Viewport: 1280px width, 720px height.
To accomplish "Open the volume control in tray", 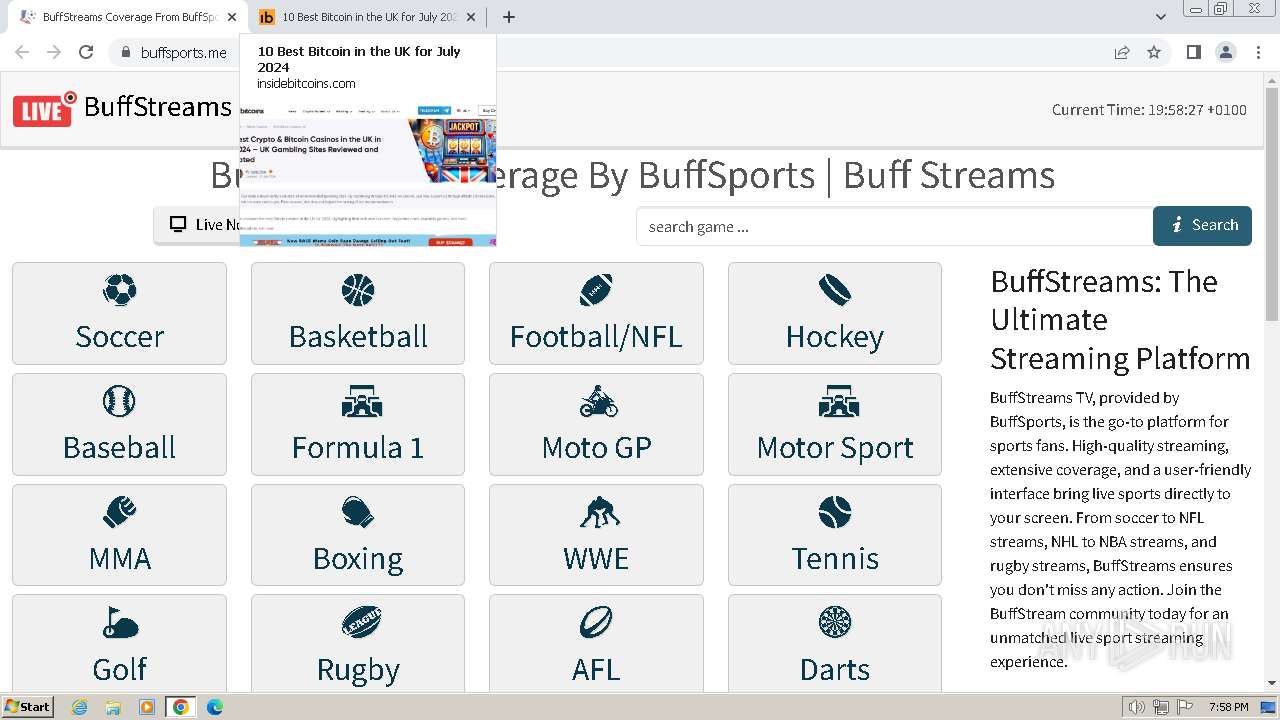I will coord(1136,707).
